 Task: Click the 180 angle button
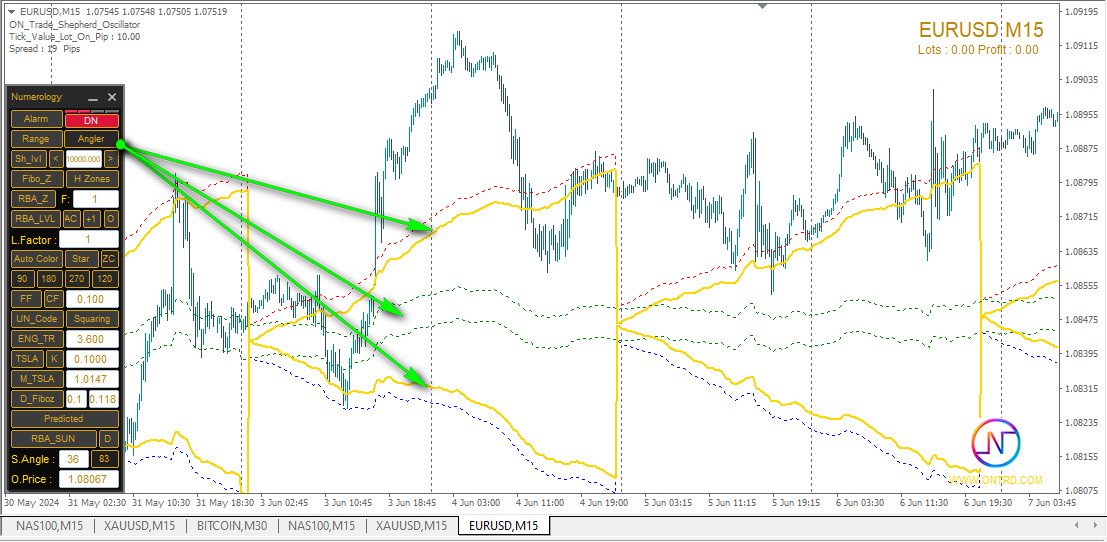point(50,279)
